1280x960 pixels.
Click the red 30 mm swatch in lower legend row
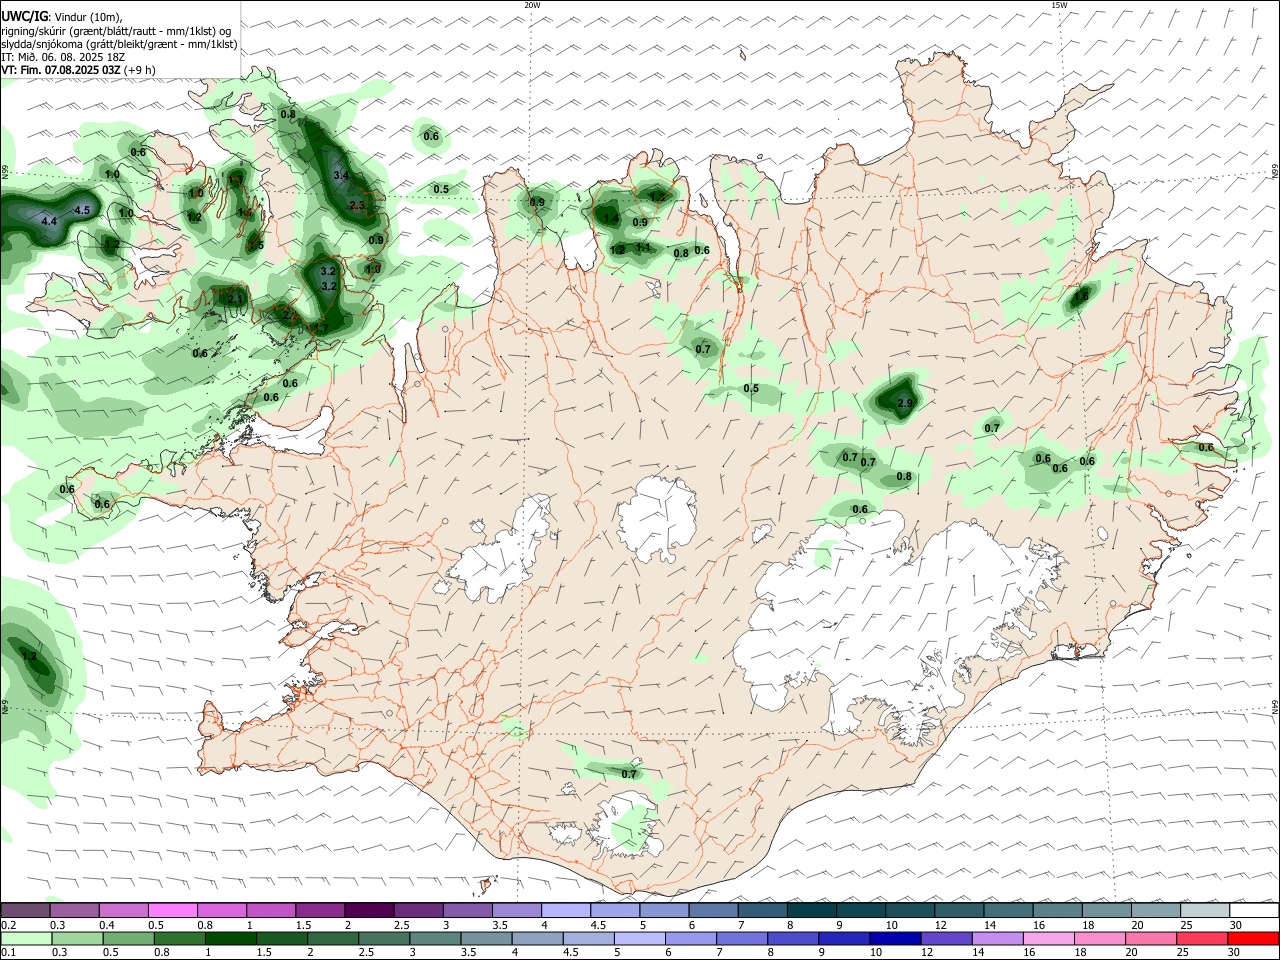point(1253,938)
